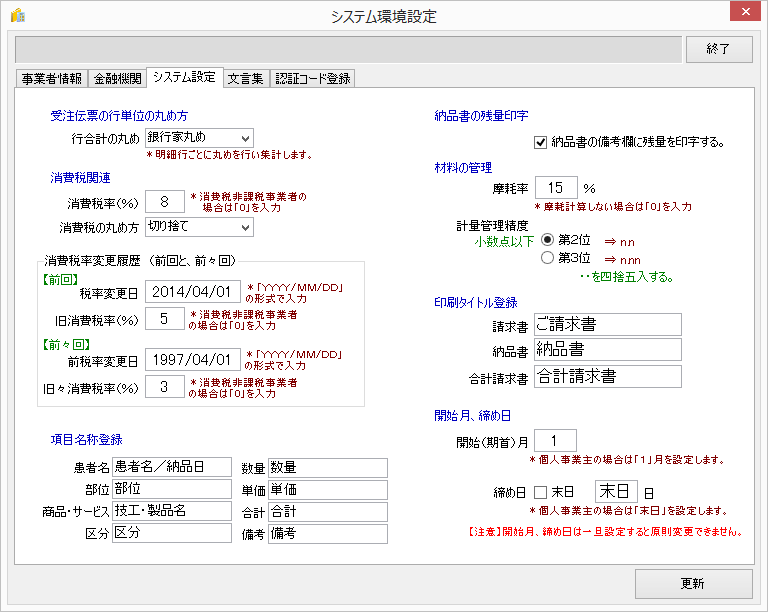Click the 計量管理精度 label
This screenshot has height=612, width=768.
coord(492,226)
